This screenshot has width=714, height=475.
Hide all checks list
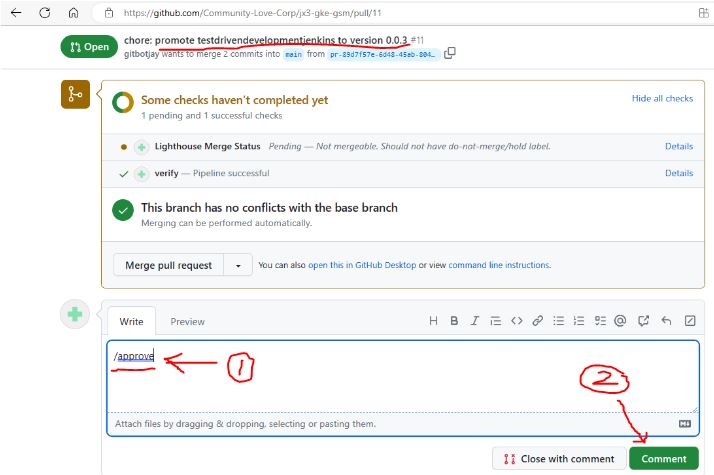pos(662,99)
